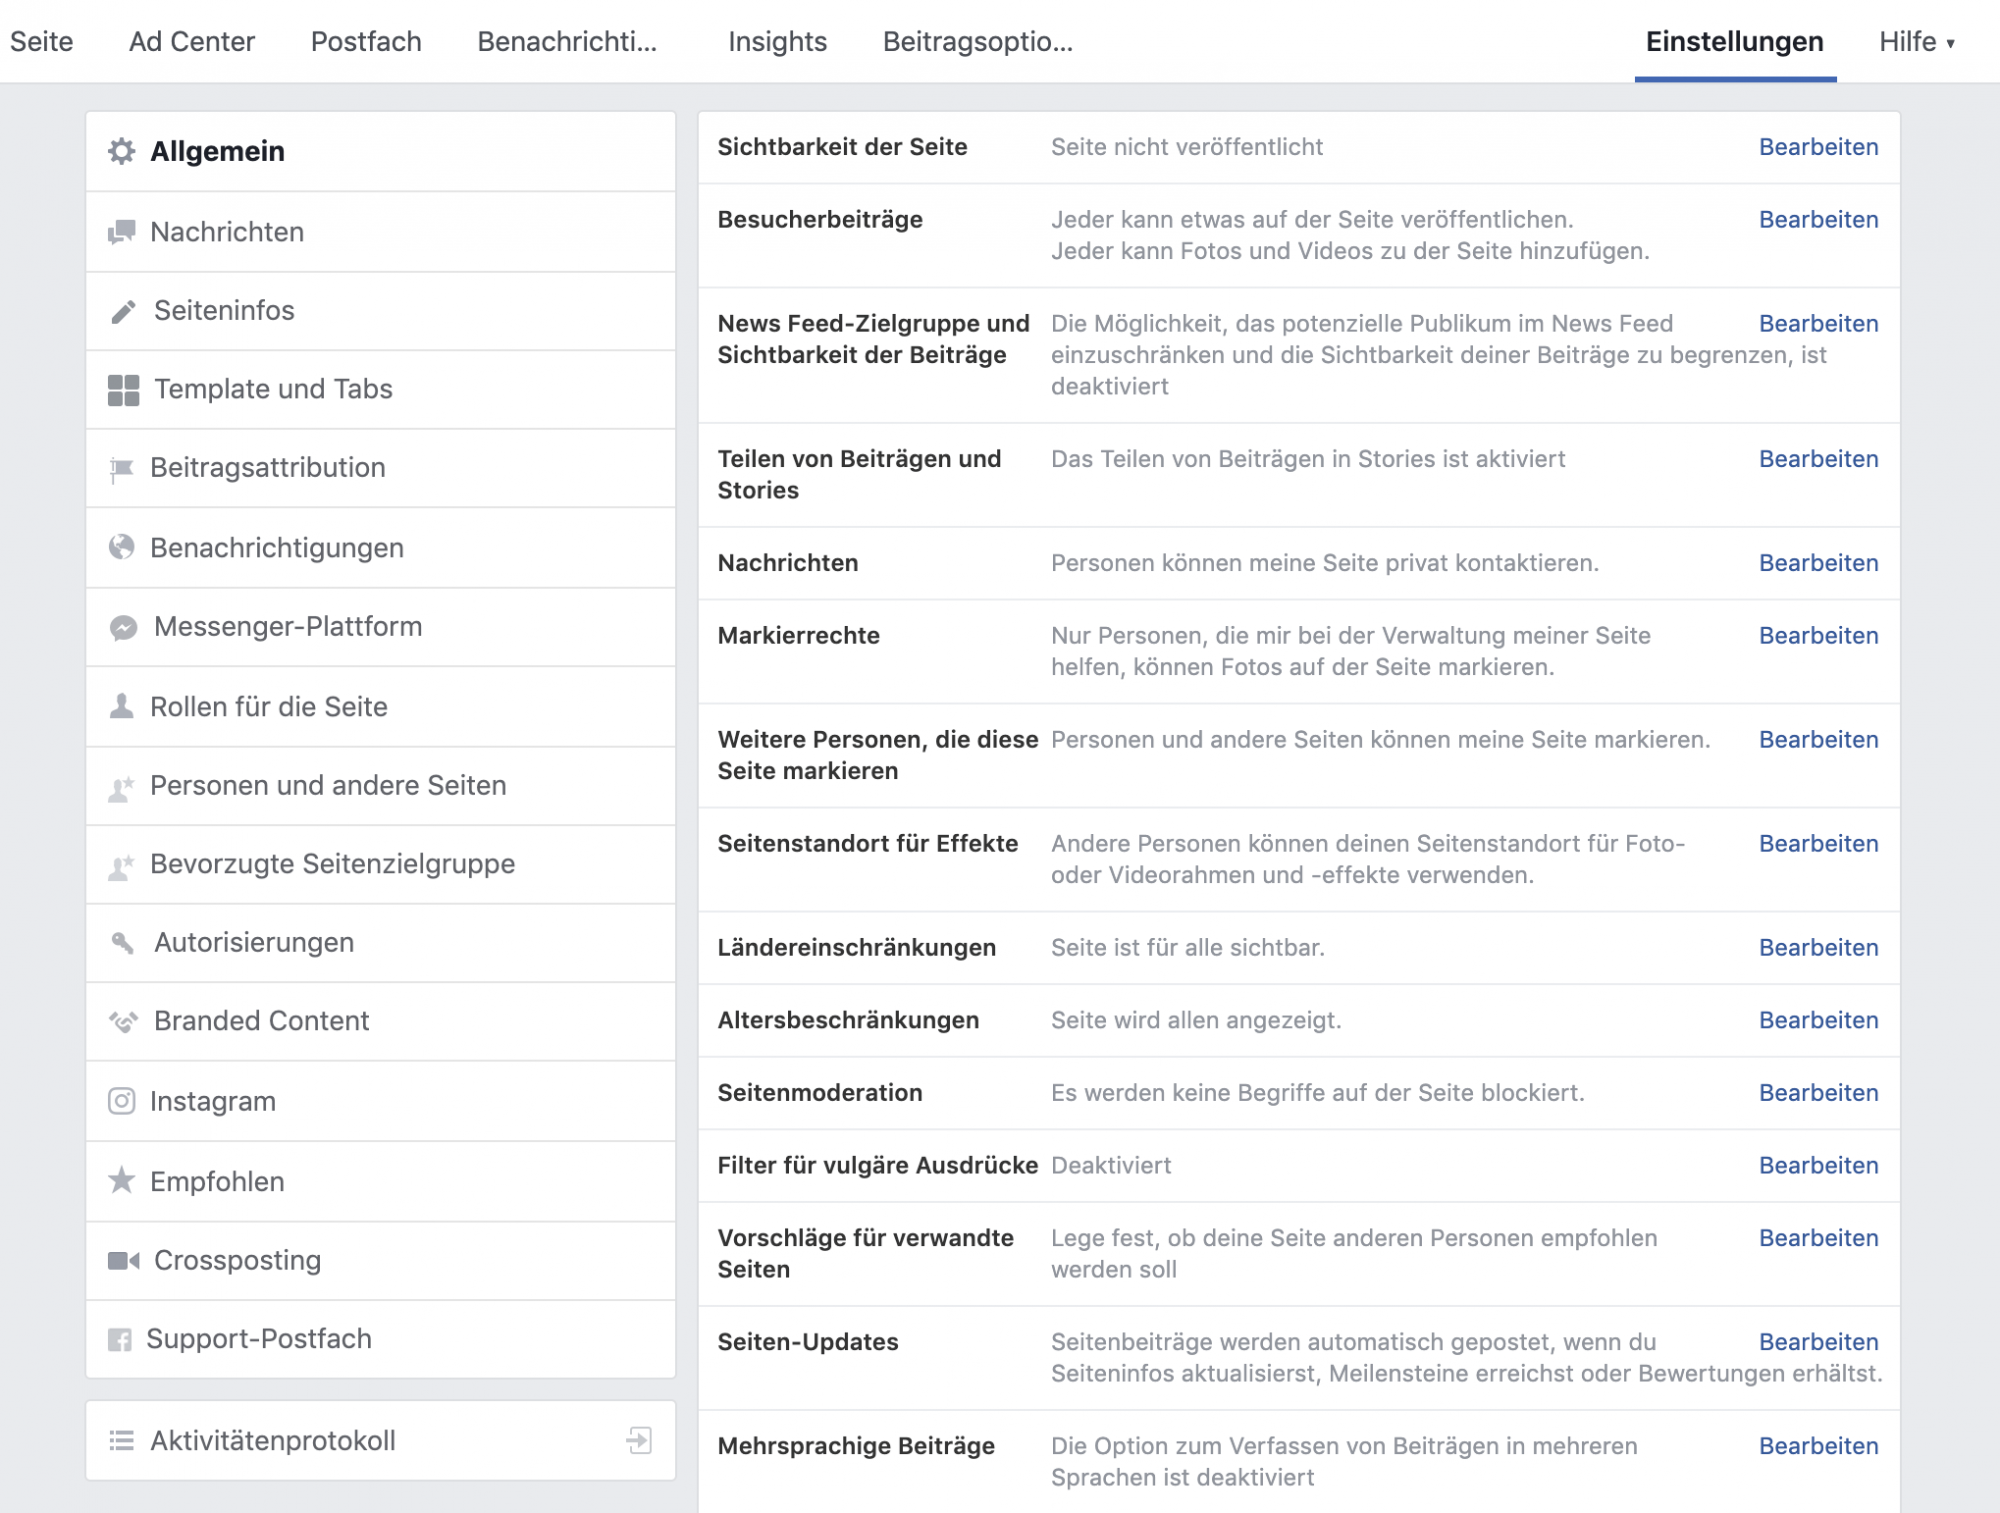
Task: Click the Template und Tabs grid icon
Action: (x=123, y=390)
